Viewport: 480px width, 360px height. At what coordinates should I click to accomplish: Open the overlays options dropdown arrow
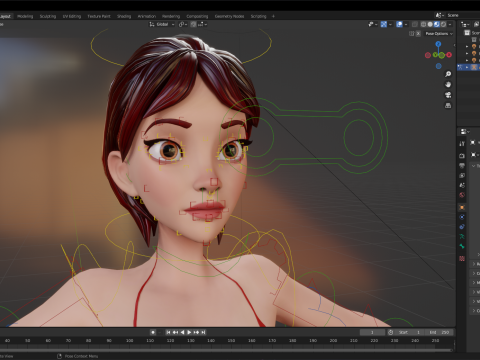(406, 24)
